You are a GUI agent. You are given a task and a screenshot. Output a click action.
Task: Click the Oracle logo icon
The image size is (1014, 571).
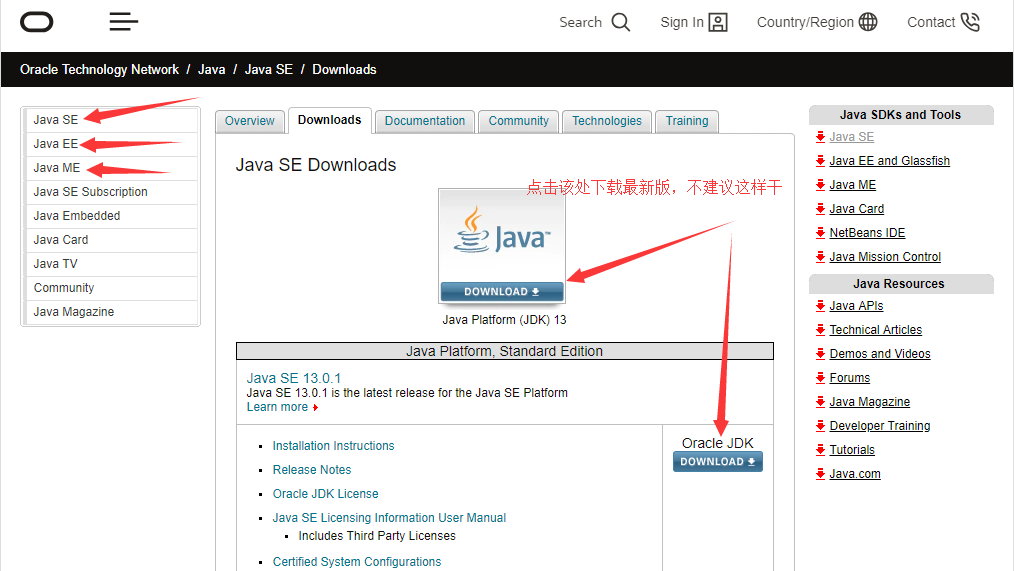(x=36, y=22)
